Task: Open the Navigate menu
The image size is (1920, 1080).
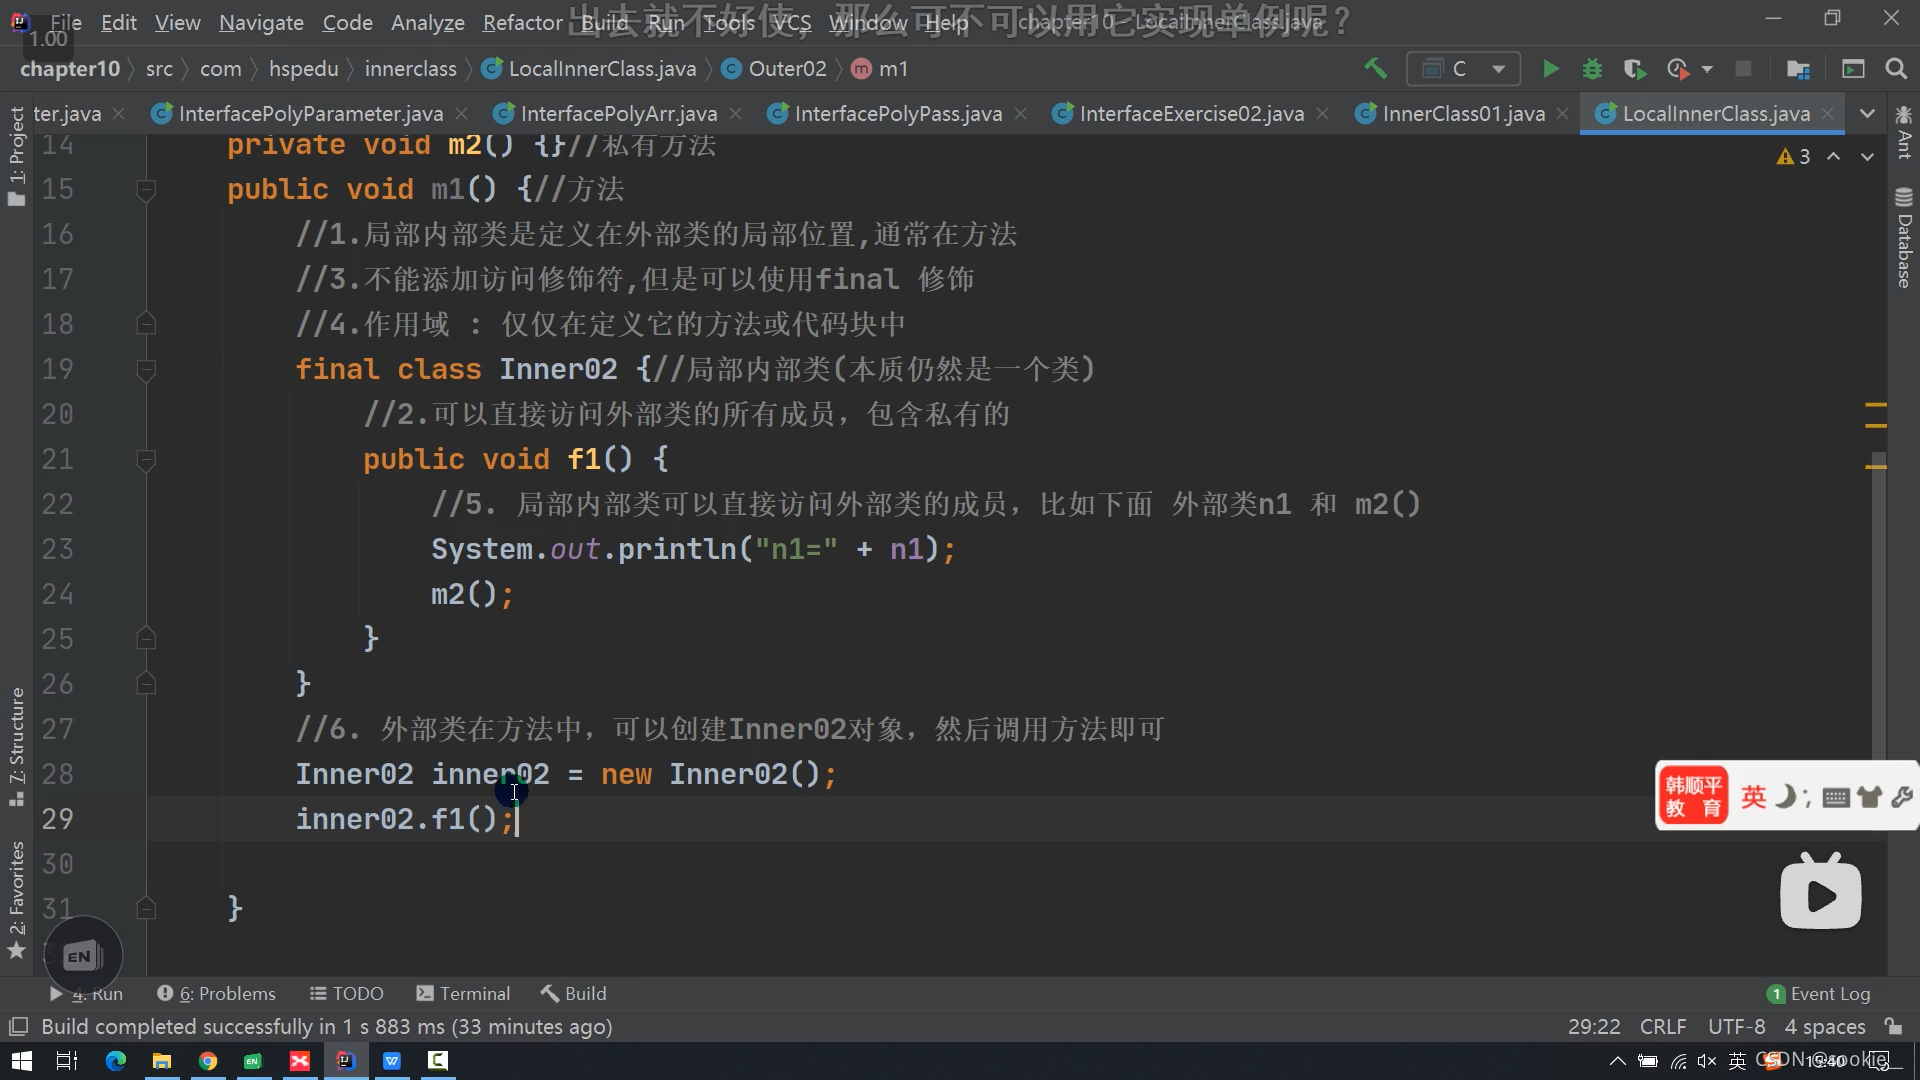Action: pyautogui.click(x=261, y=22)
